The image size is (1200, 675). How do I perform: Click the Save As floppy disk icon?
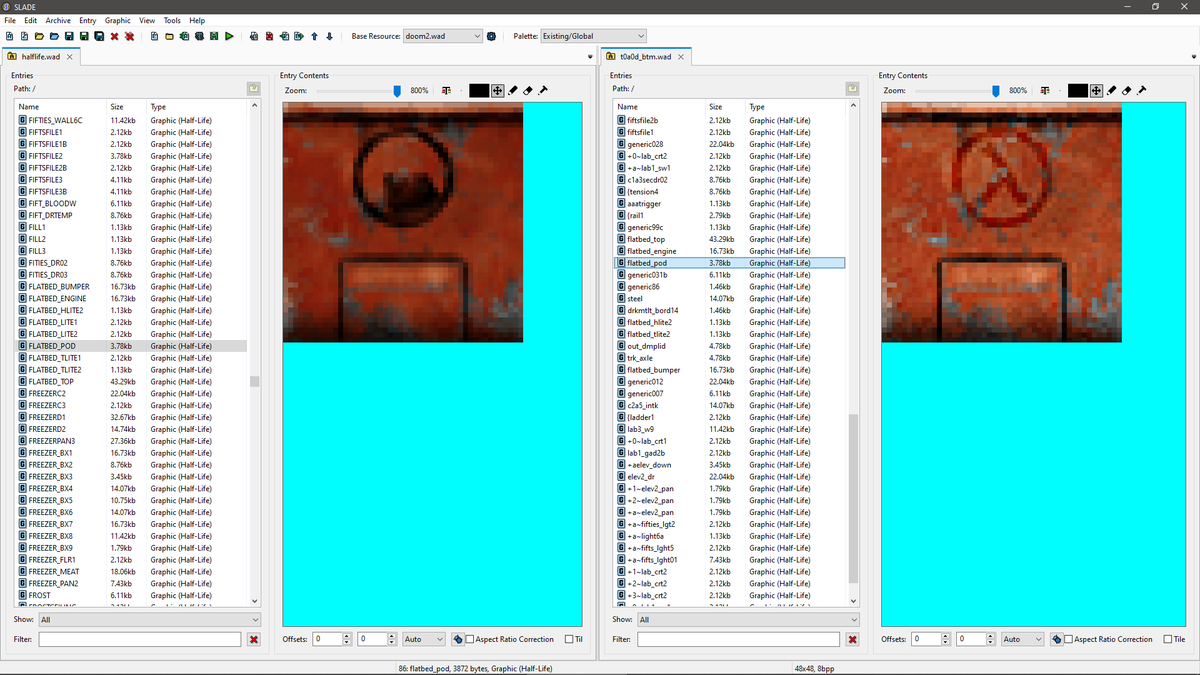tap(84, 36)
